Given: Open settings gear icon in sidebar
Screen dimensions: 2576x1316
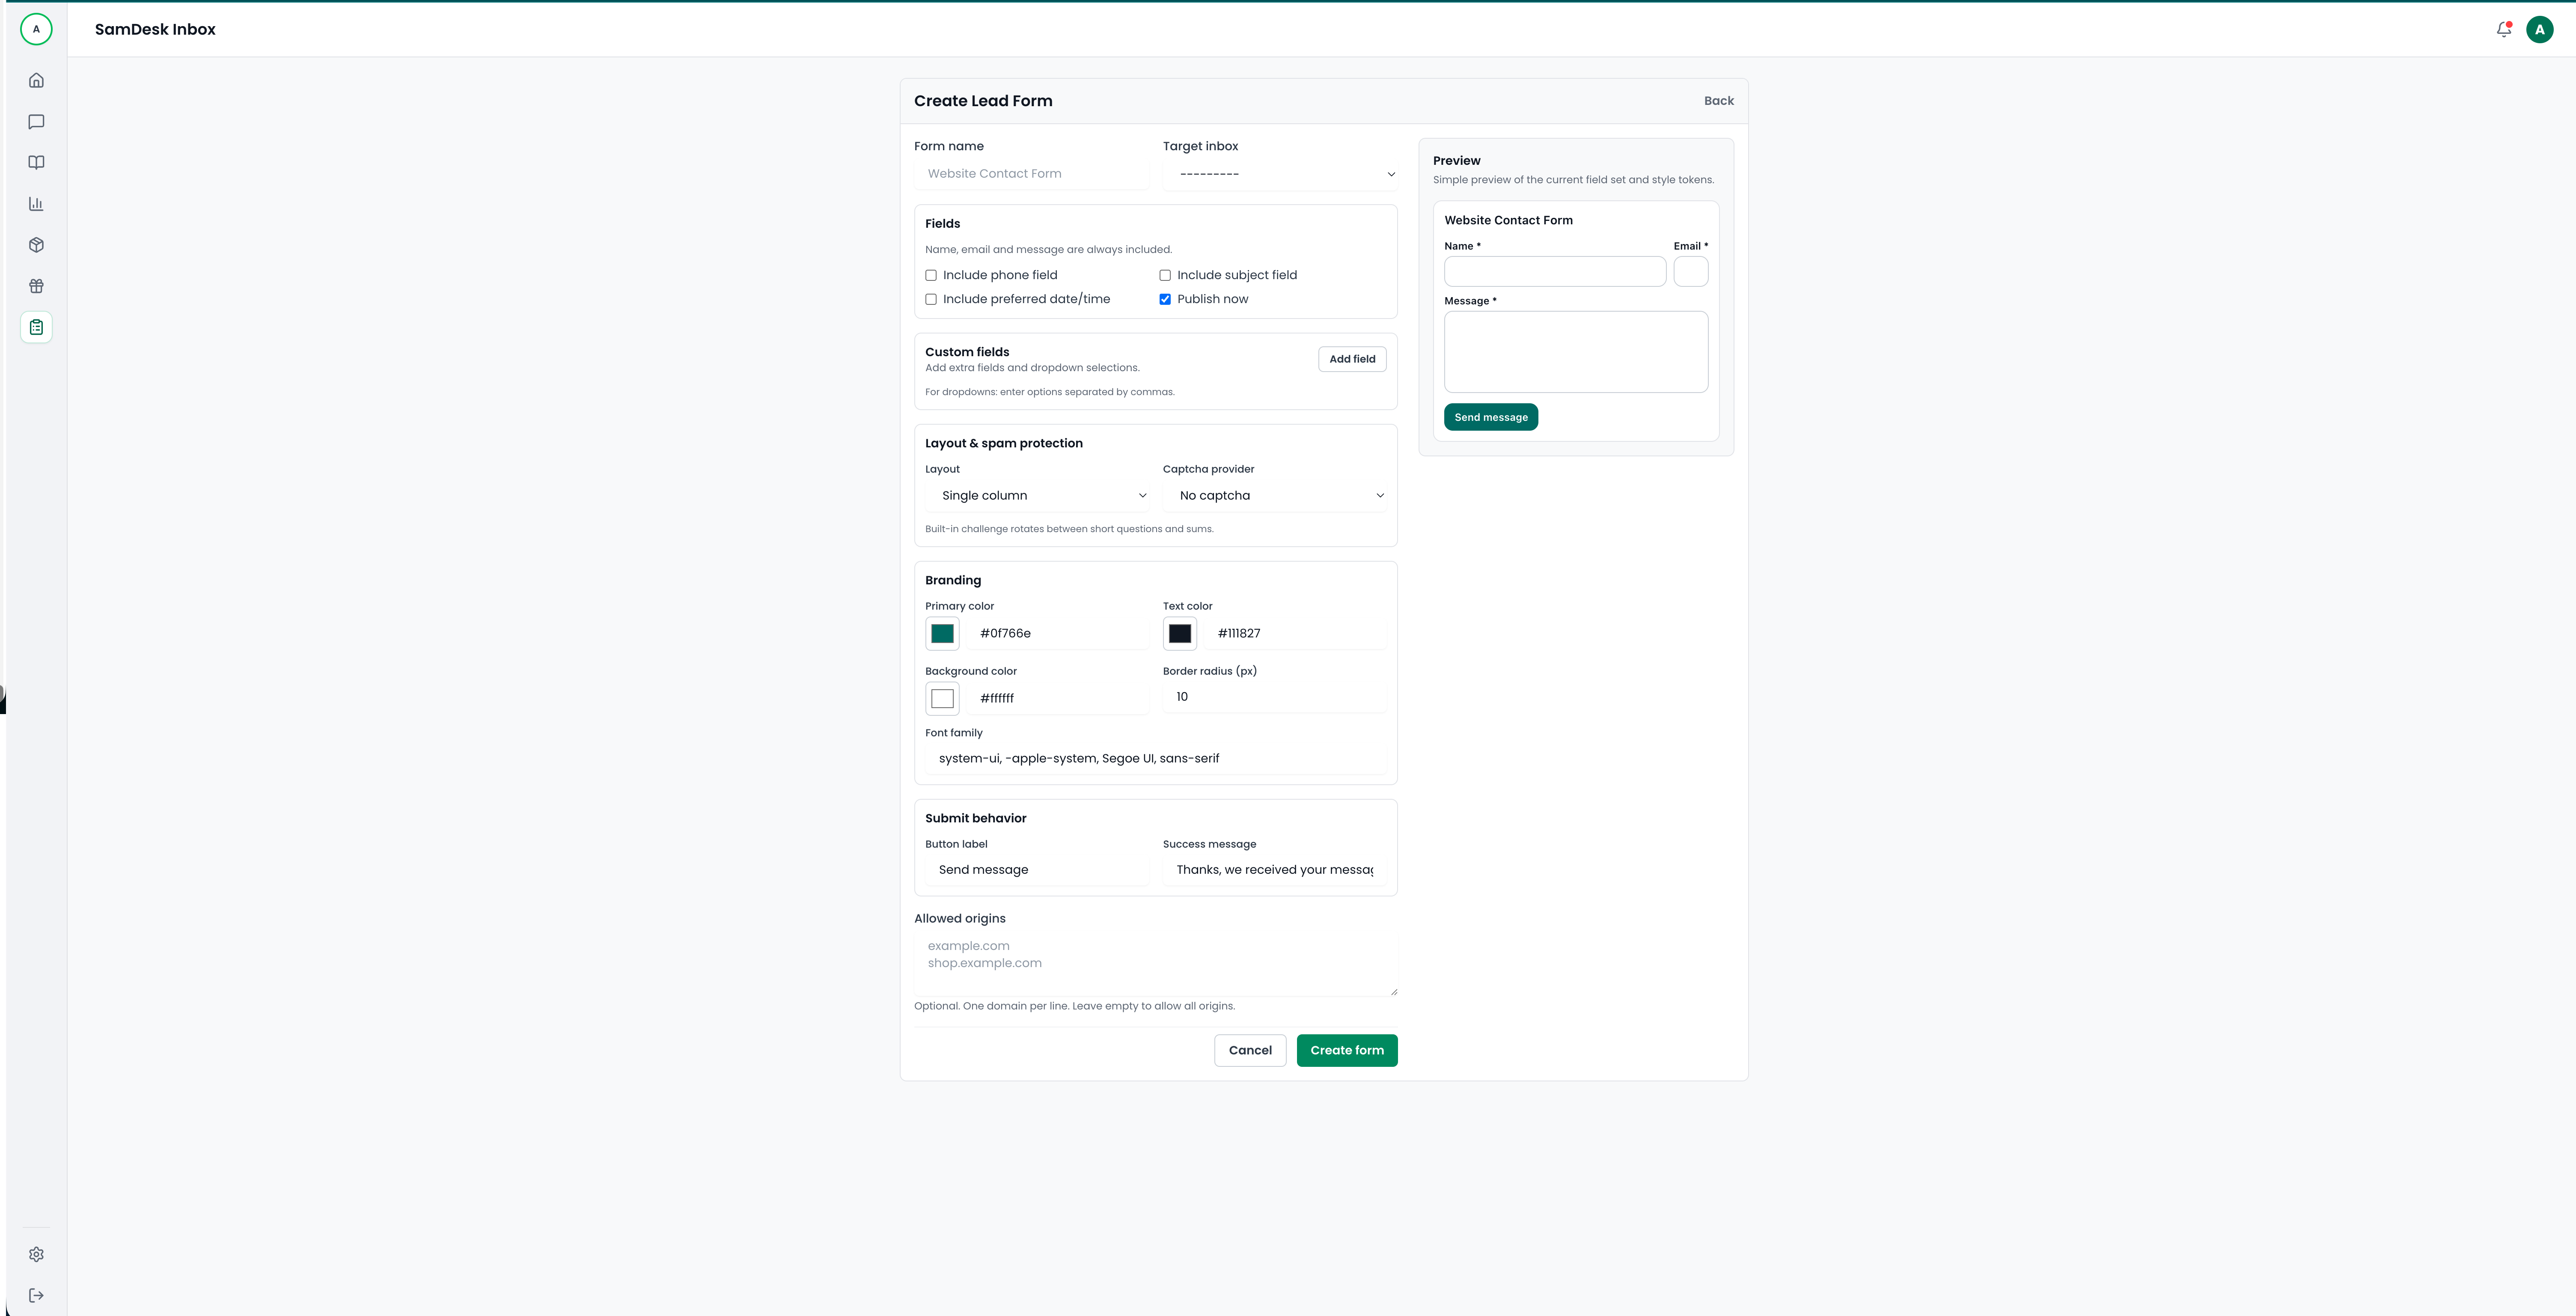Looking at the screenshot, I should tap(36, 1254).
